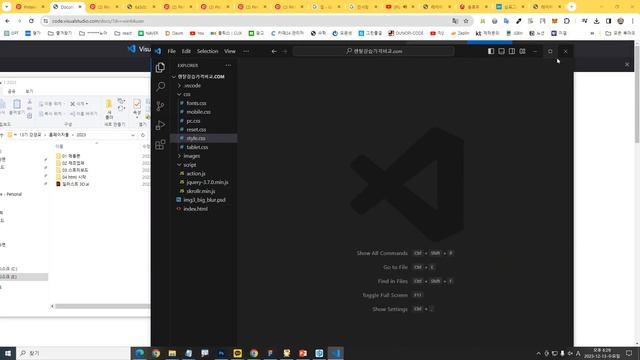
Task: Open the Windows Start menu
Action: click(8, 353)
